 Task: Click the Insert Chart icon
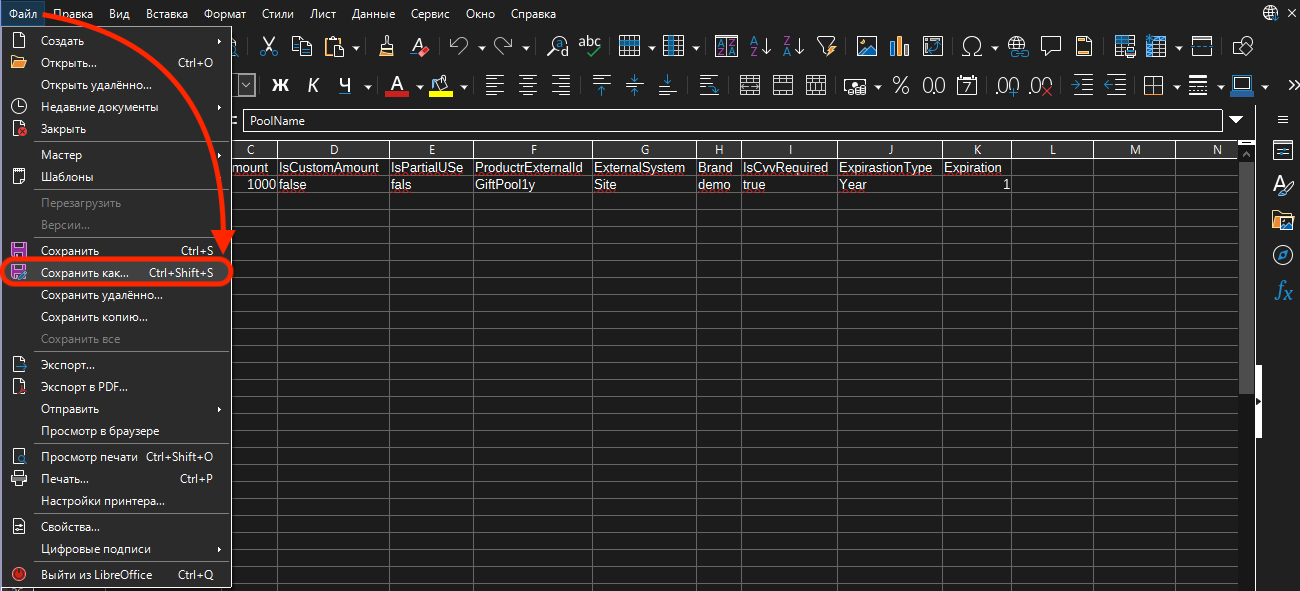(899, 46)
